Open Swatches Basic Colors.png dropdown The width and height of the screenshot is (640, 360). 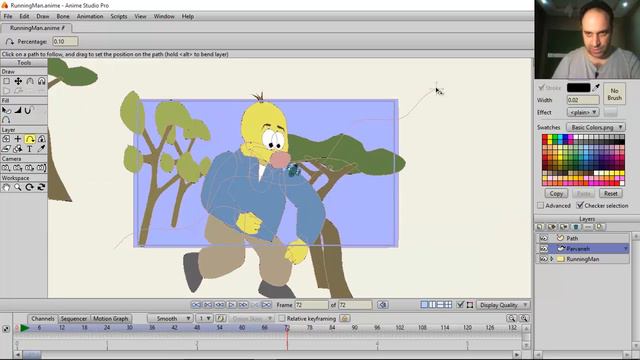click(x=596, y=127)
